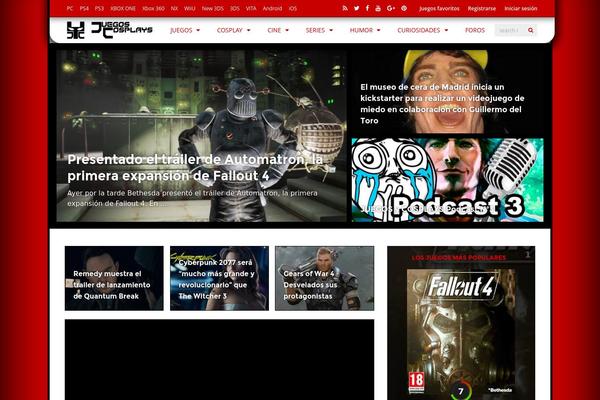Screen dimensions: 600x400
Task: Expand the SERIES menu dropdown
Action: pos(319,30)
